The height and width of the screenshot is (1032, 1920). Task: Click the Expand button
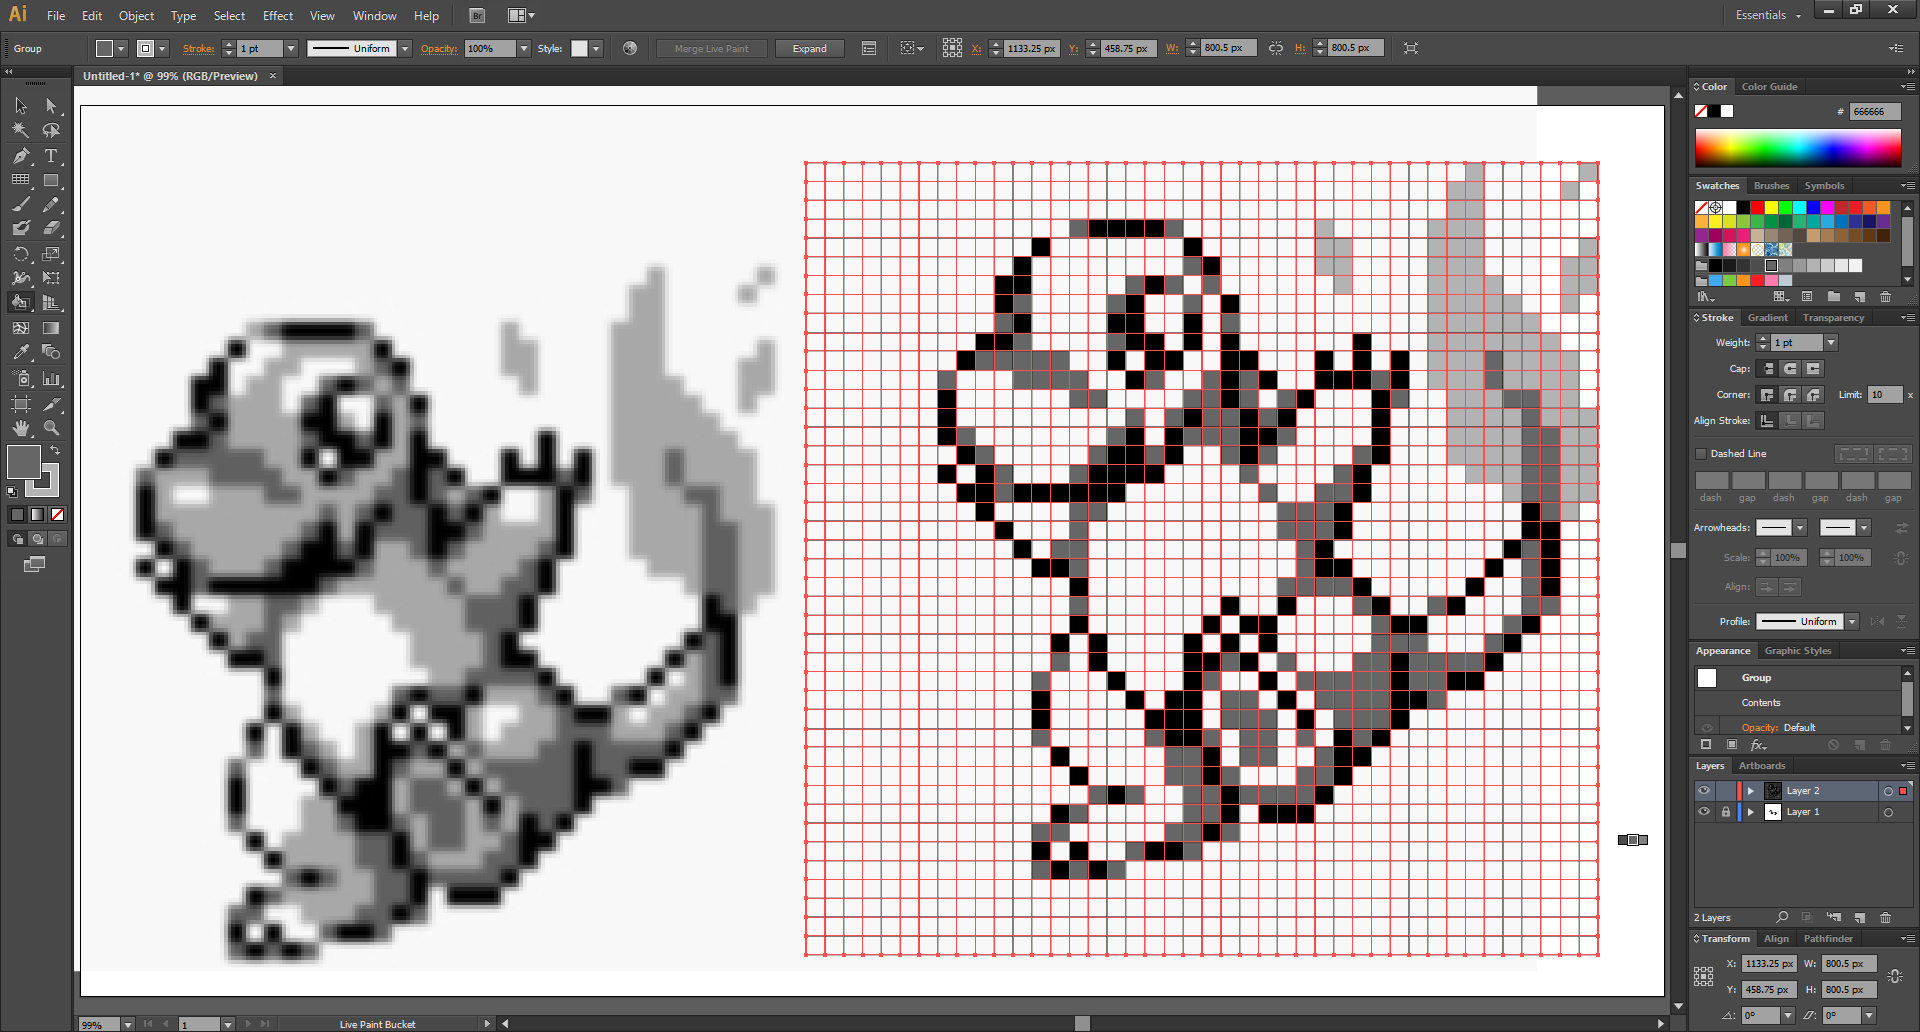[809, 48]
